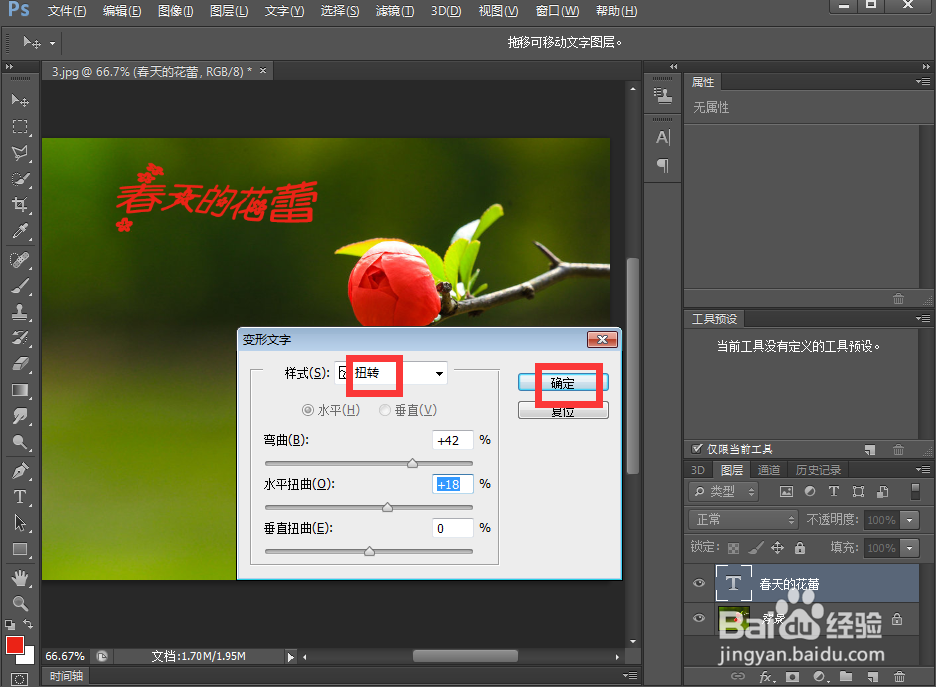Open the 不透明度 opacity dropdown arrow
The image size is (936, 687).
pos(910,520)
